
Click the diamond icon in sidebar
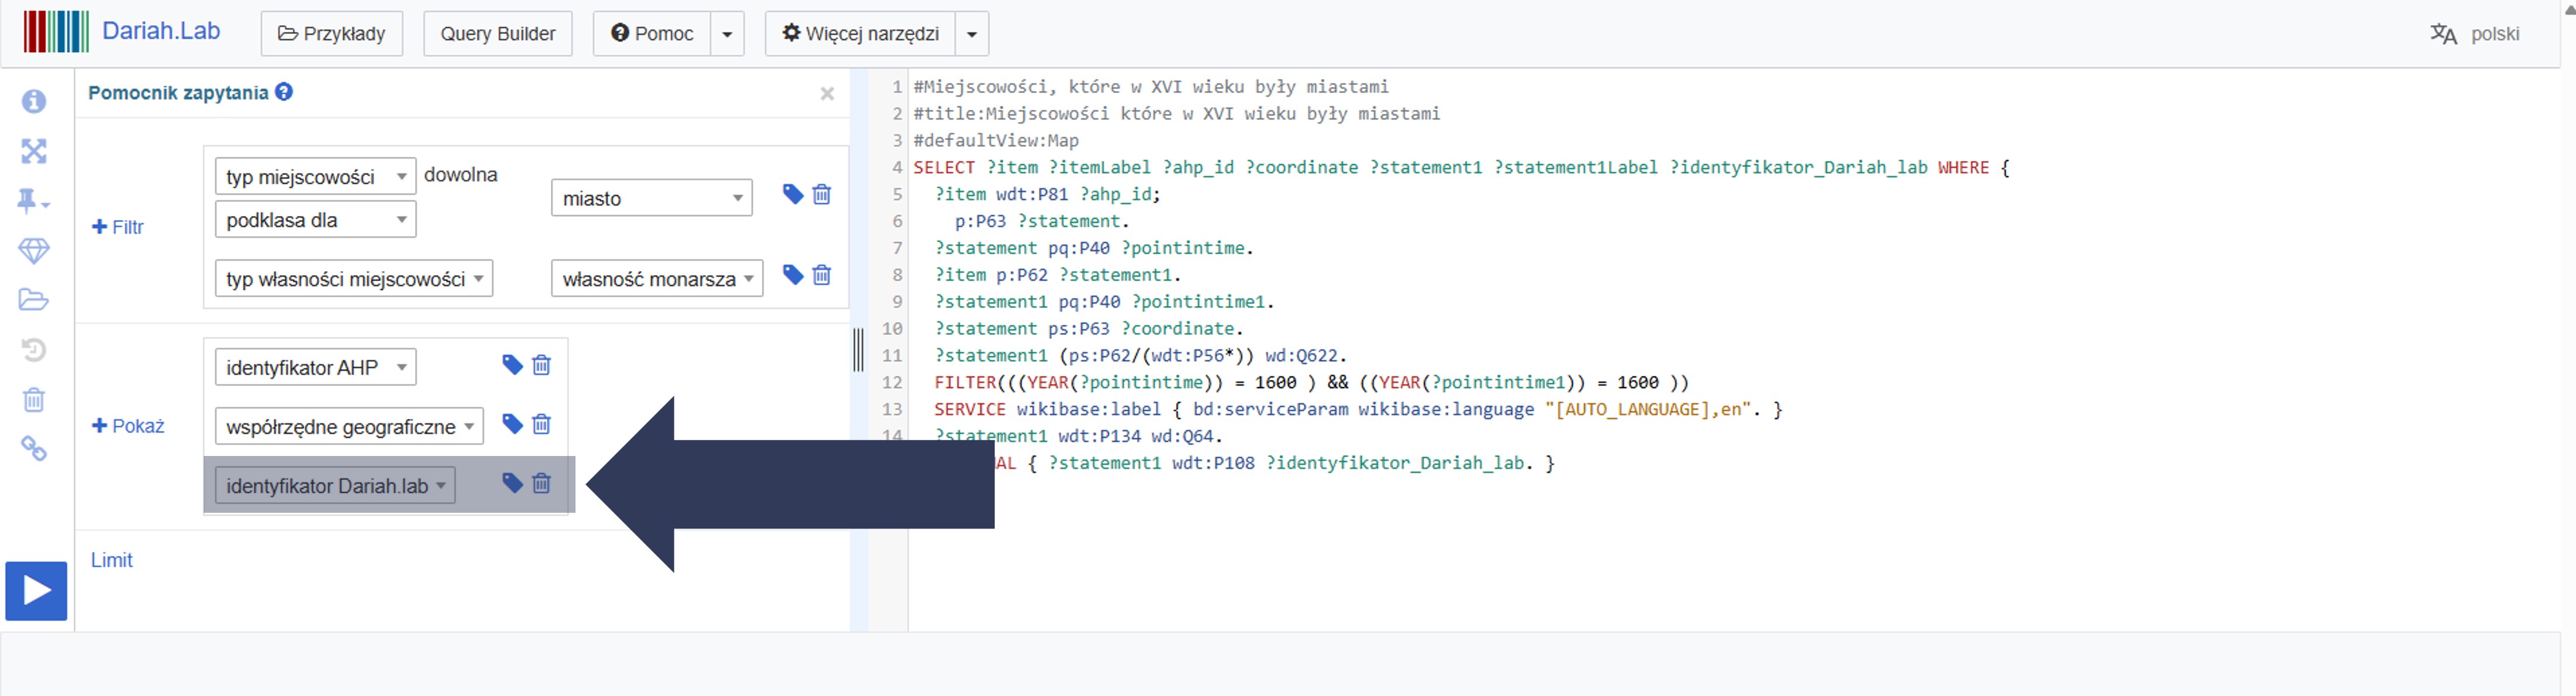(x=34, y=251)
